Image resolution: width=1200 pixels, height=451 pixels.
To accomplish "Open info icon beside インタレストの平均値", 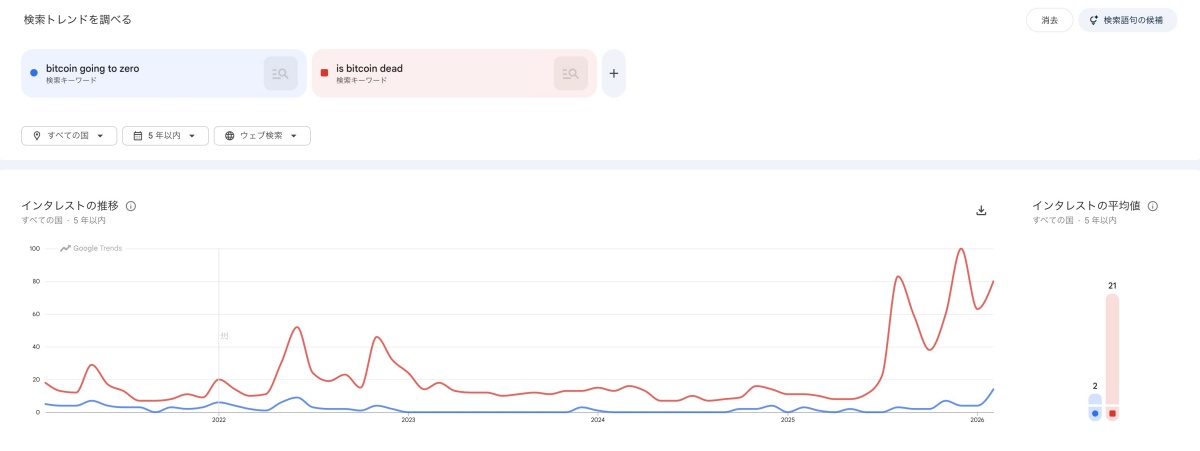I will (1153, 206).
